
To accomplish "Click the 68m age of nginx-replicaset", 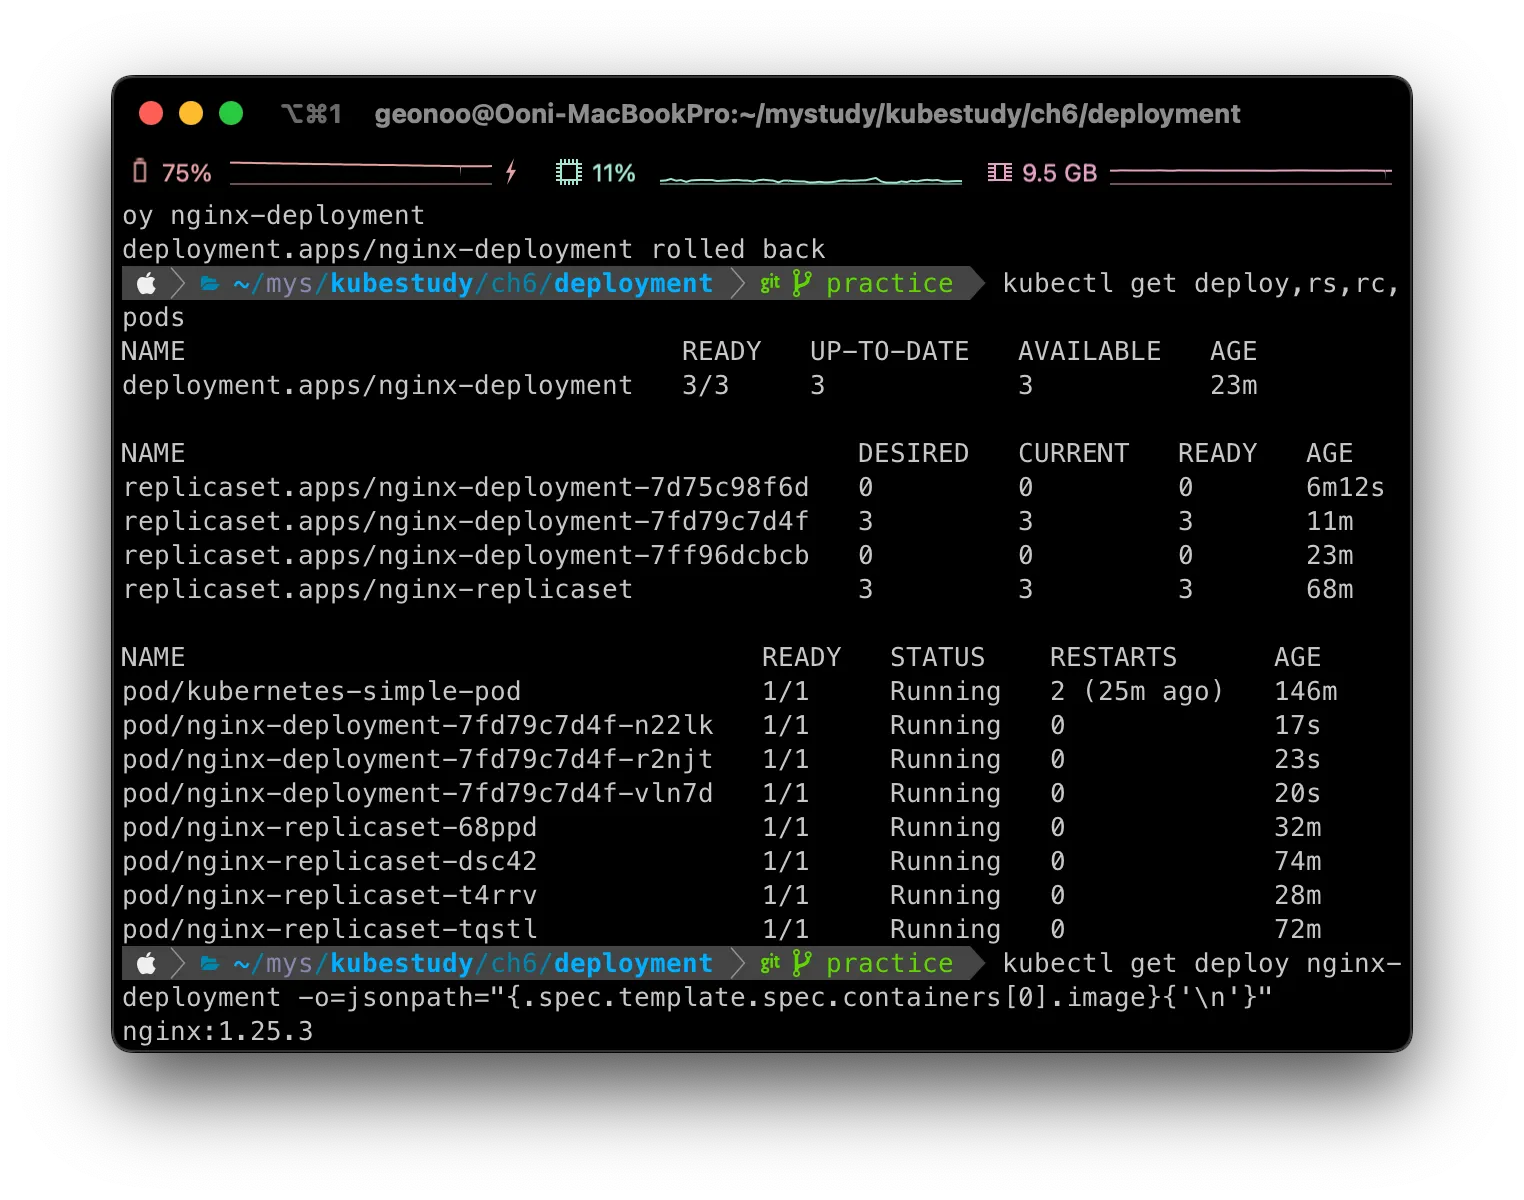I will pyautogui.click(x=1330, y=589).
